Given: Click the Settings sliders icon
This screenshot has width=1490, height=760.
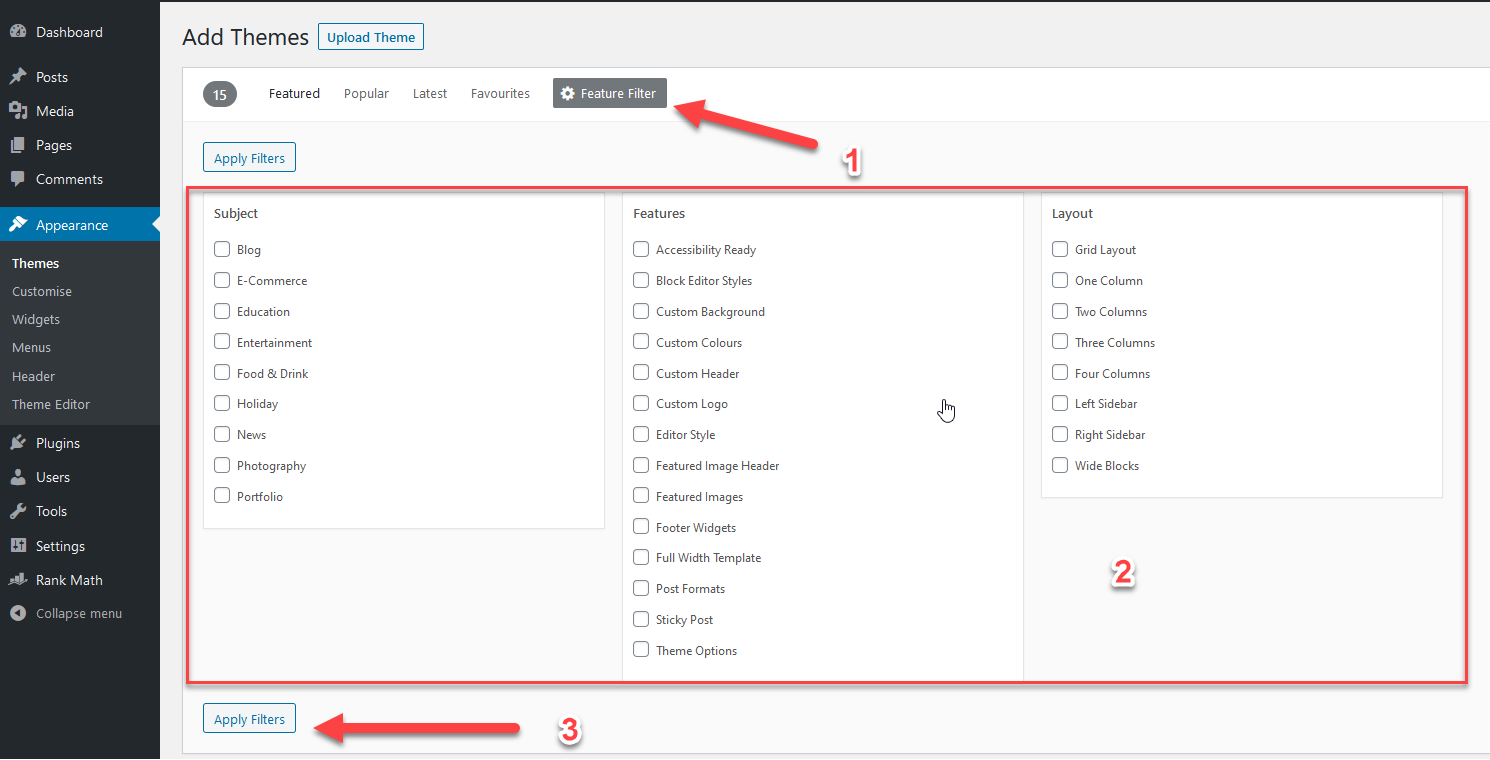Looking at the screenshot, I should pyautogui.click(x=18, y=546).
